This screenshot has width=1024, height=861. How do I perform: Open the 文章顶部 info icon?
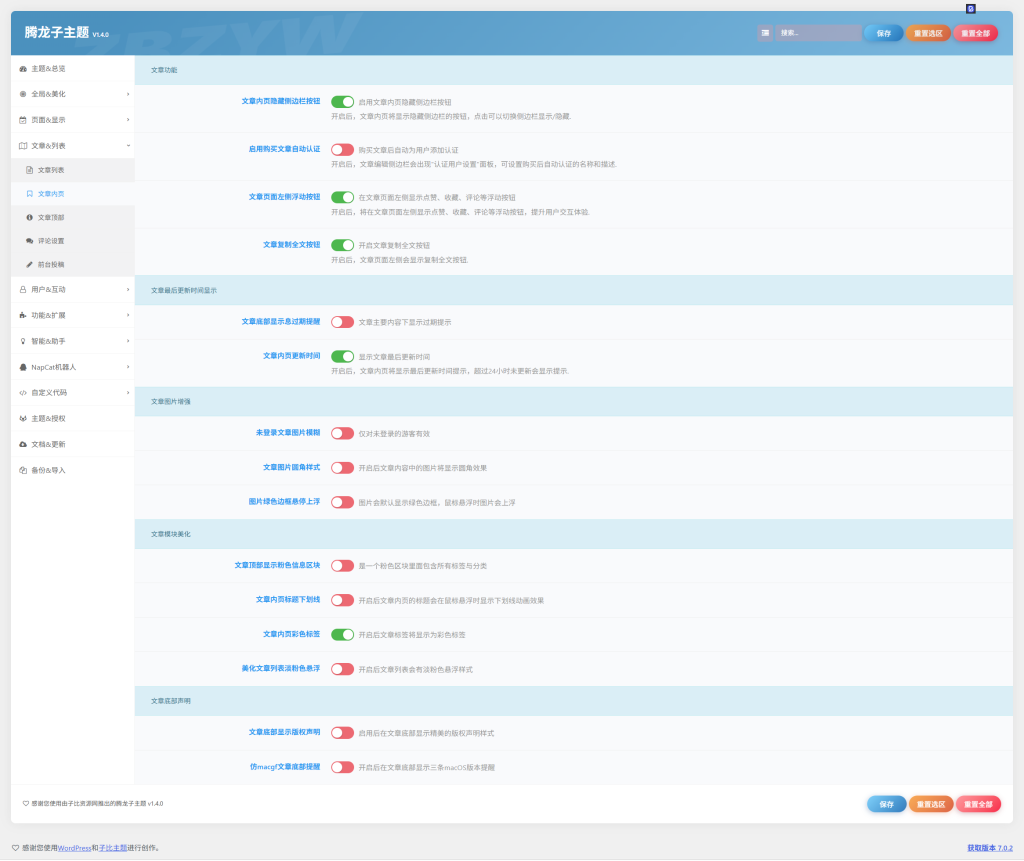coord(29,218)
